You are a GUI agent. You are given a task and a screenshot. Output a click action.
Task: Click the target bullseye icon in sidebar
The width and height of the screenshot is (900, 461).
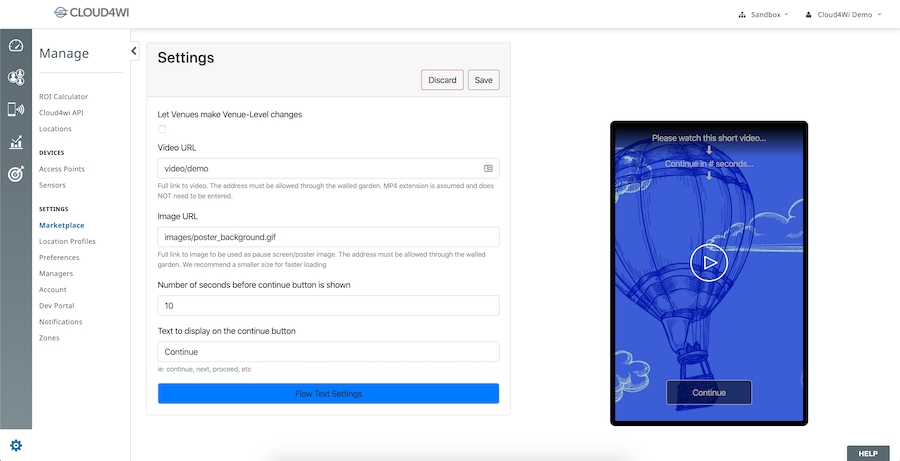[x=16, y=174]
